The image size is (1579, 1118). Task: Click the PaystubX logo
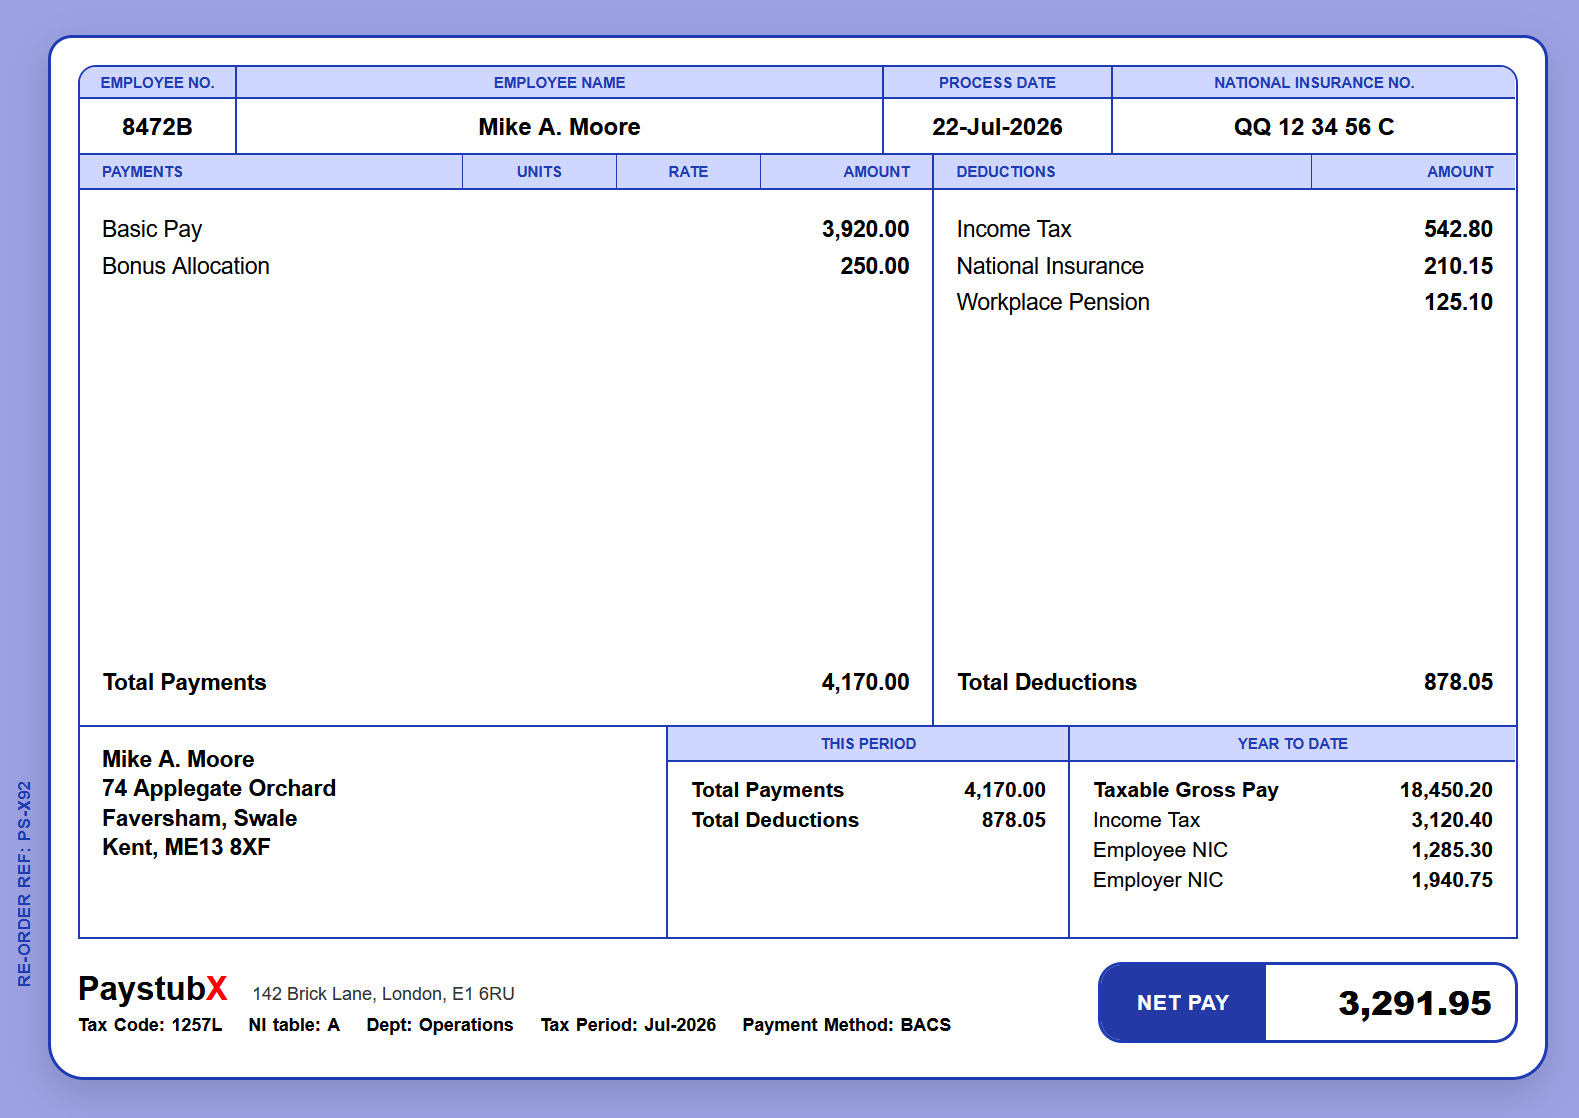[153, 989]
